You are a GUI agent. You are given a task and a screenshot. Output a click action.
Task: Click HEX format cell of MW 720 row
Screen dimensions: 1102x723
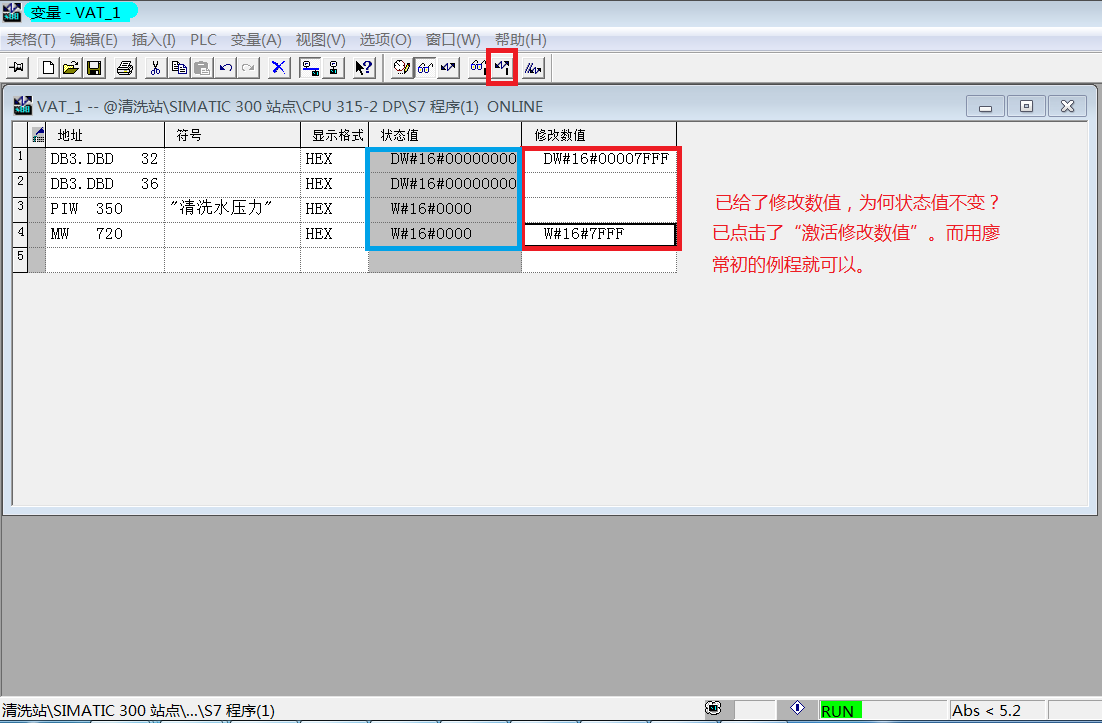click(x=335, y=234)
